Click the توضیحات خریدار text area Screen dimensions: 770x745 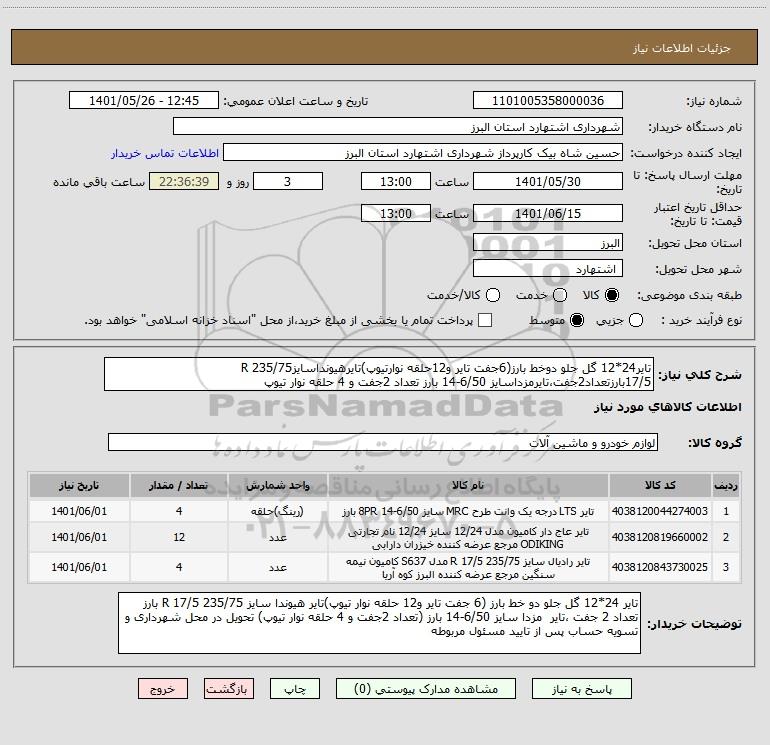(x=379, y=623)
